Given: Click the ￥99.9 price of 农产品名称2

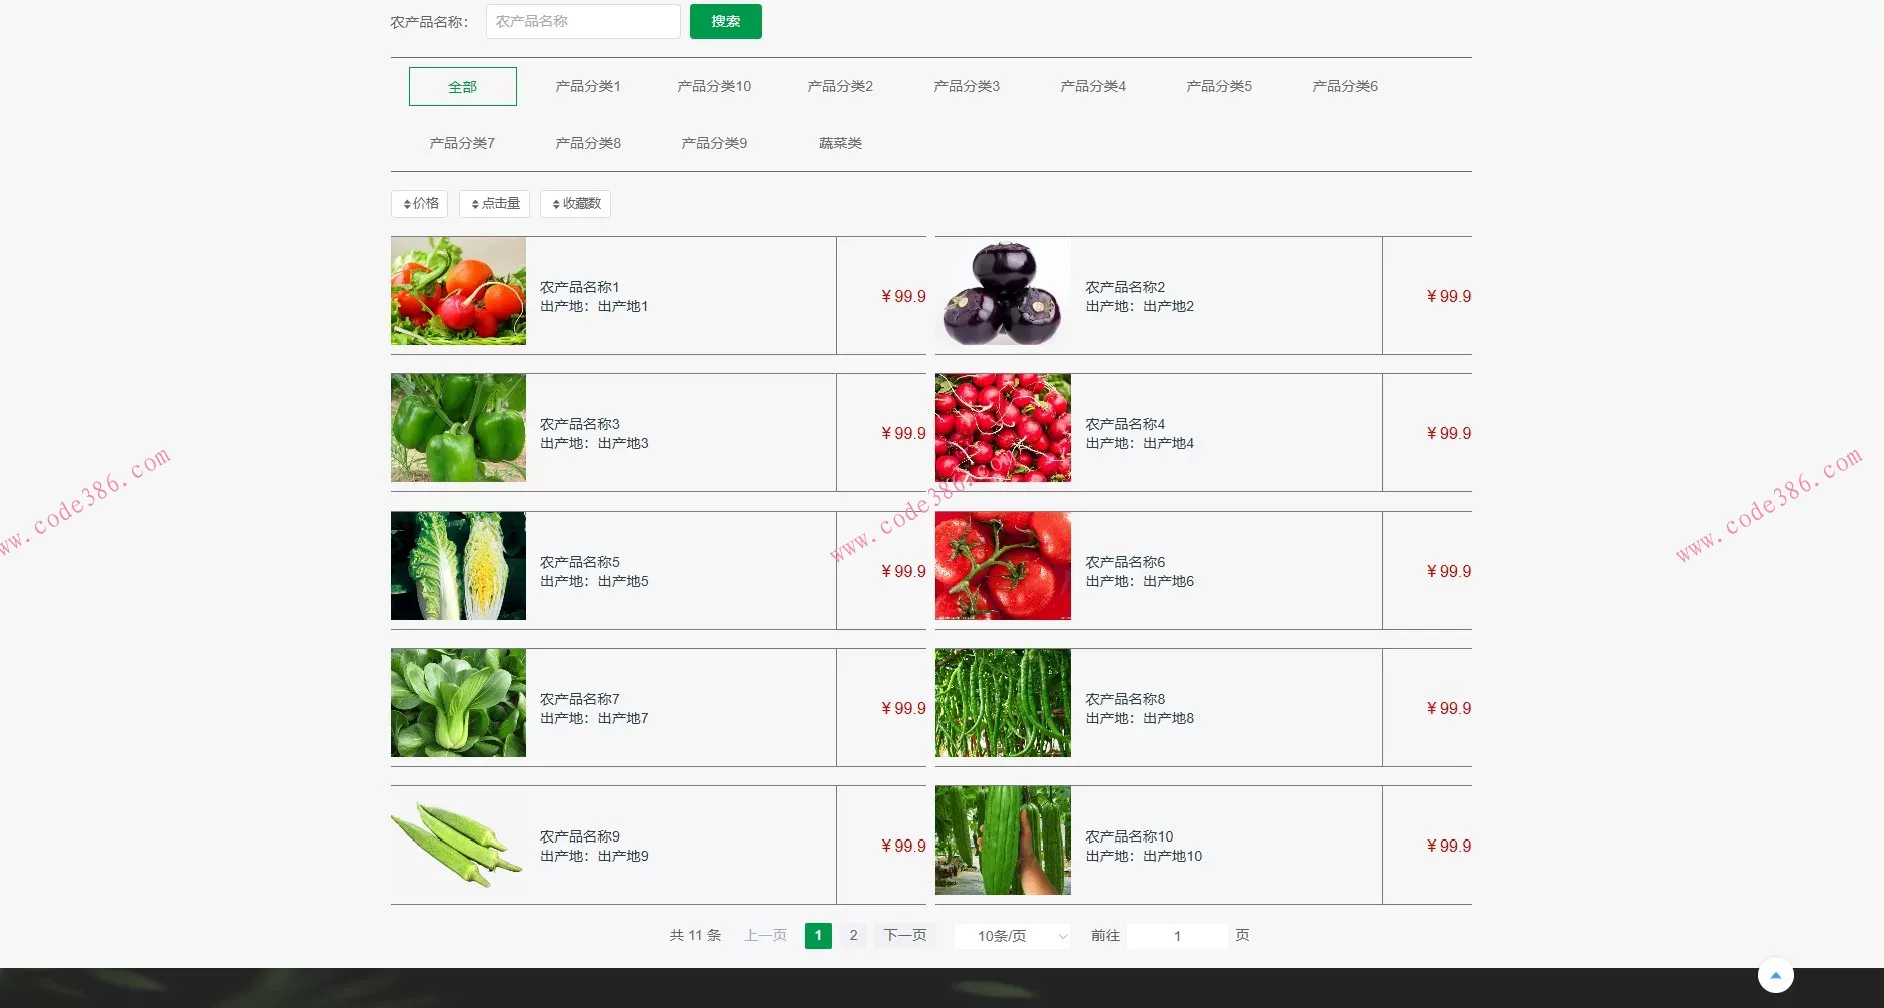Looking at the screenshot, I should coord(1449,297).
